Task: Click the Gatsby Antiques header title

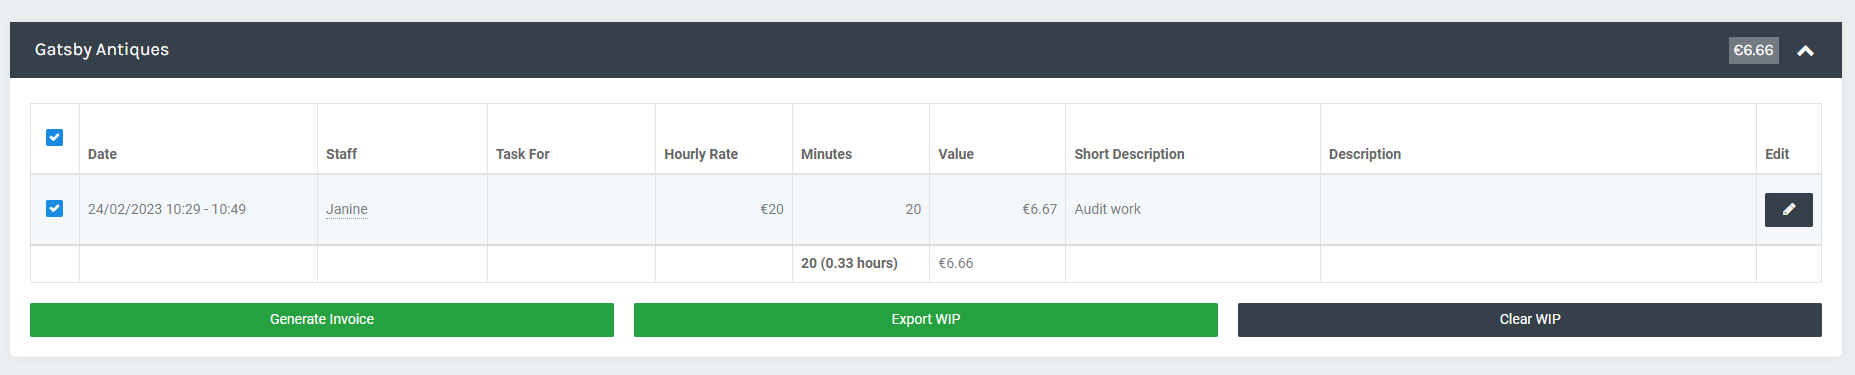Action: click(102, 49)
